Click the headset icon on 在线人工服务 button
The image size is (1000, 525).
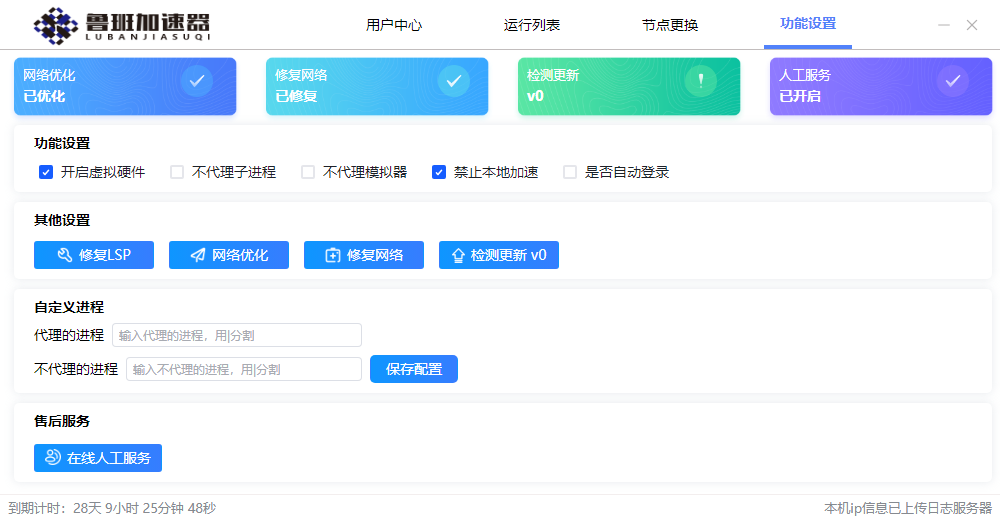(x=53, y=458)
